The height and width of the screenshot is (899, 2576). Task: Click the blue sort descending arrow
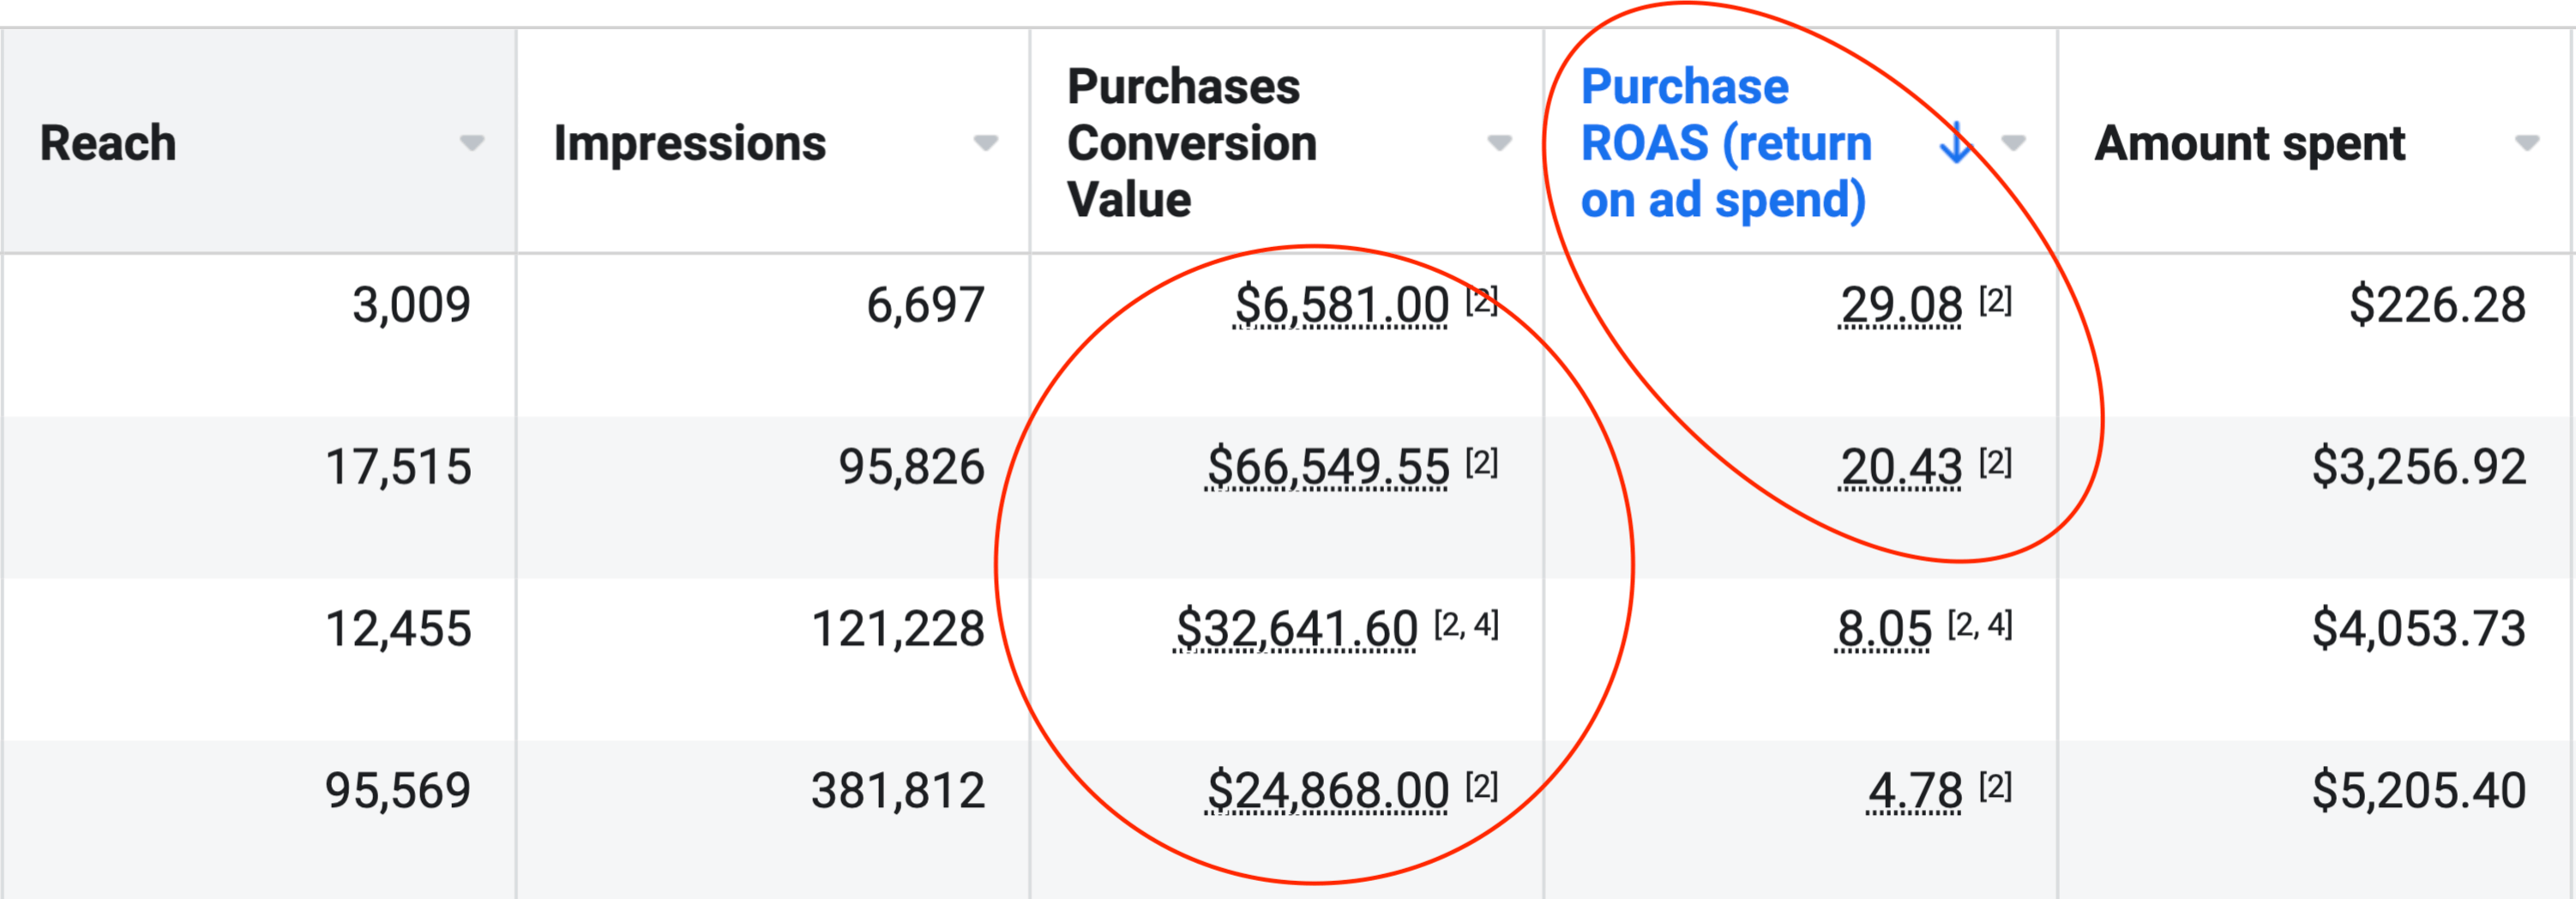1955,143
